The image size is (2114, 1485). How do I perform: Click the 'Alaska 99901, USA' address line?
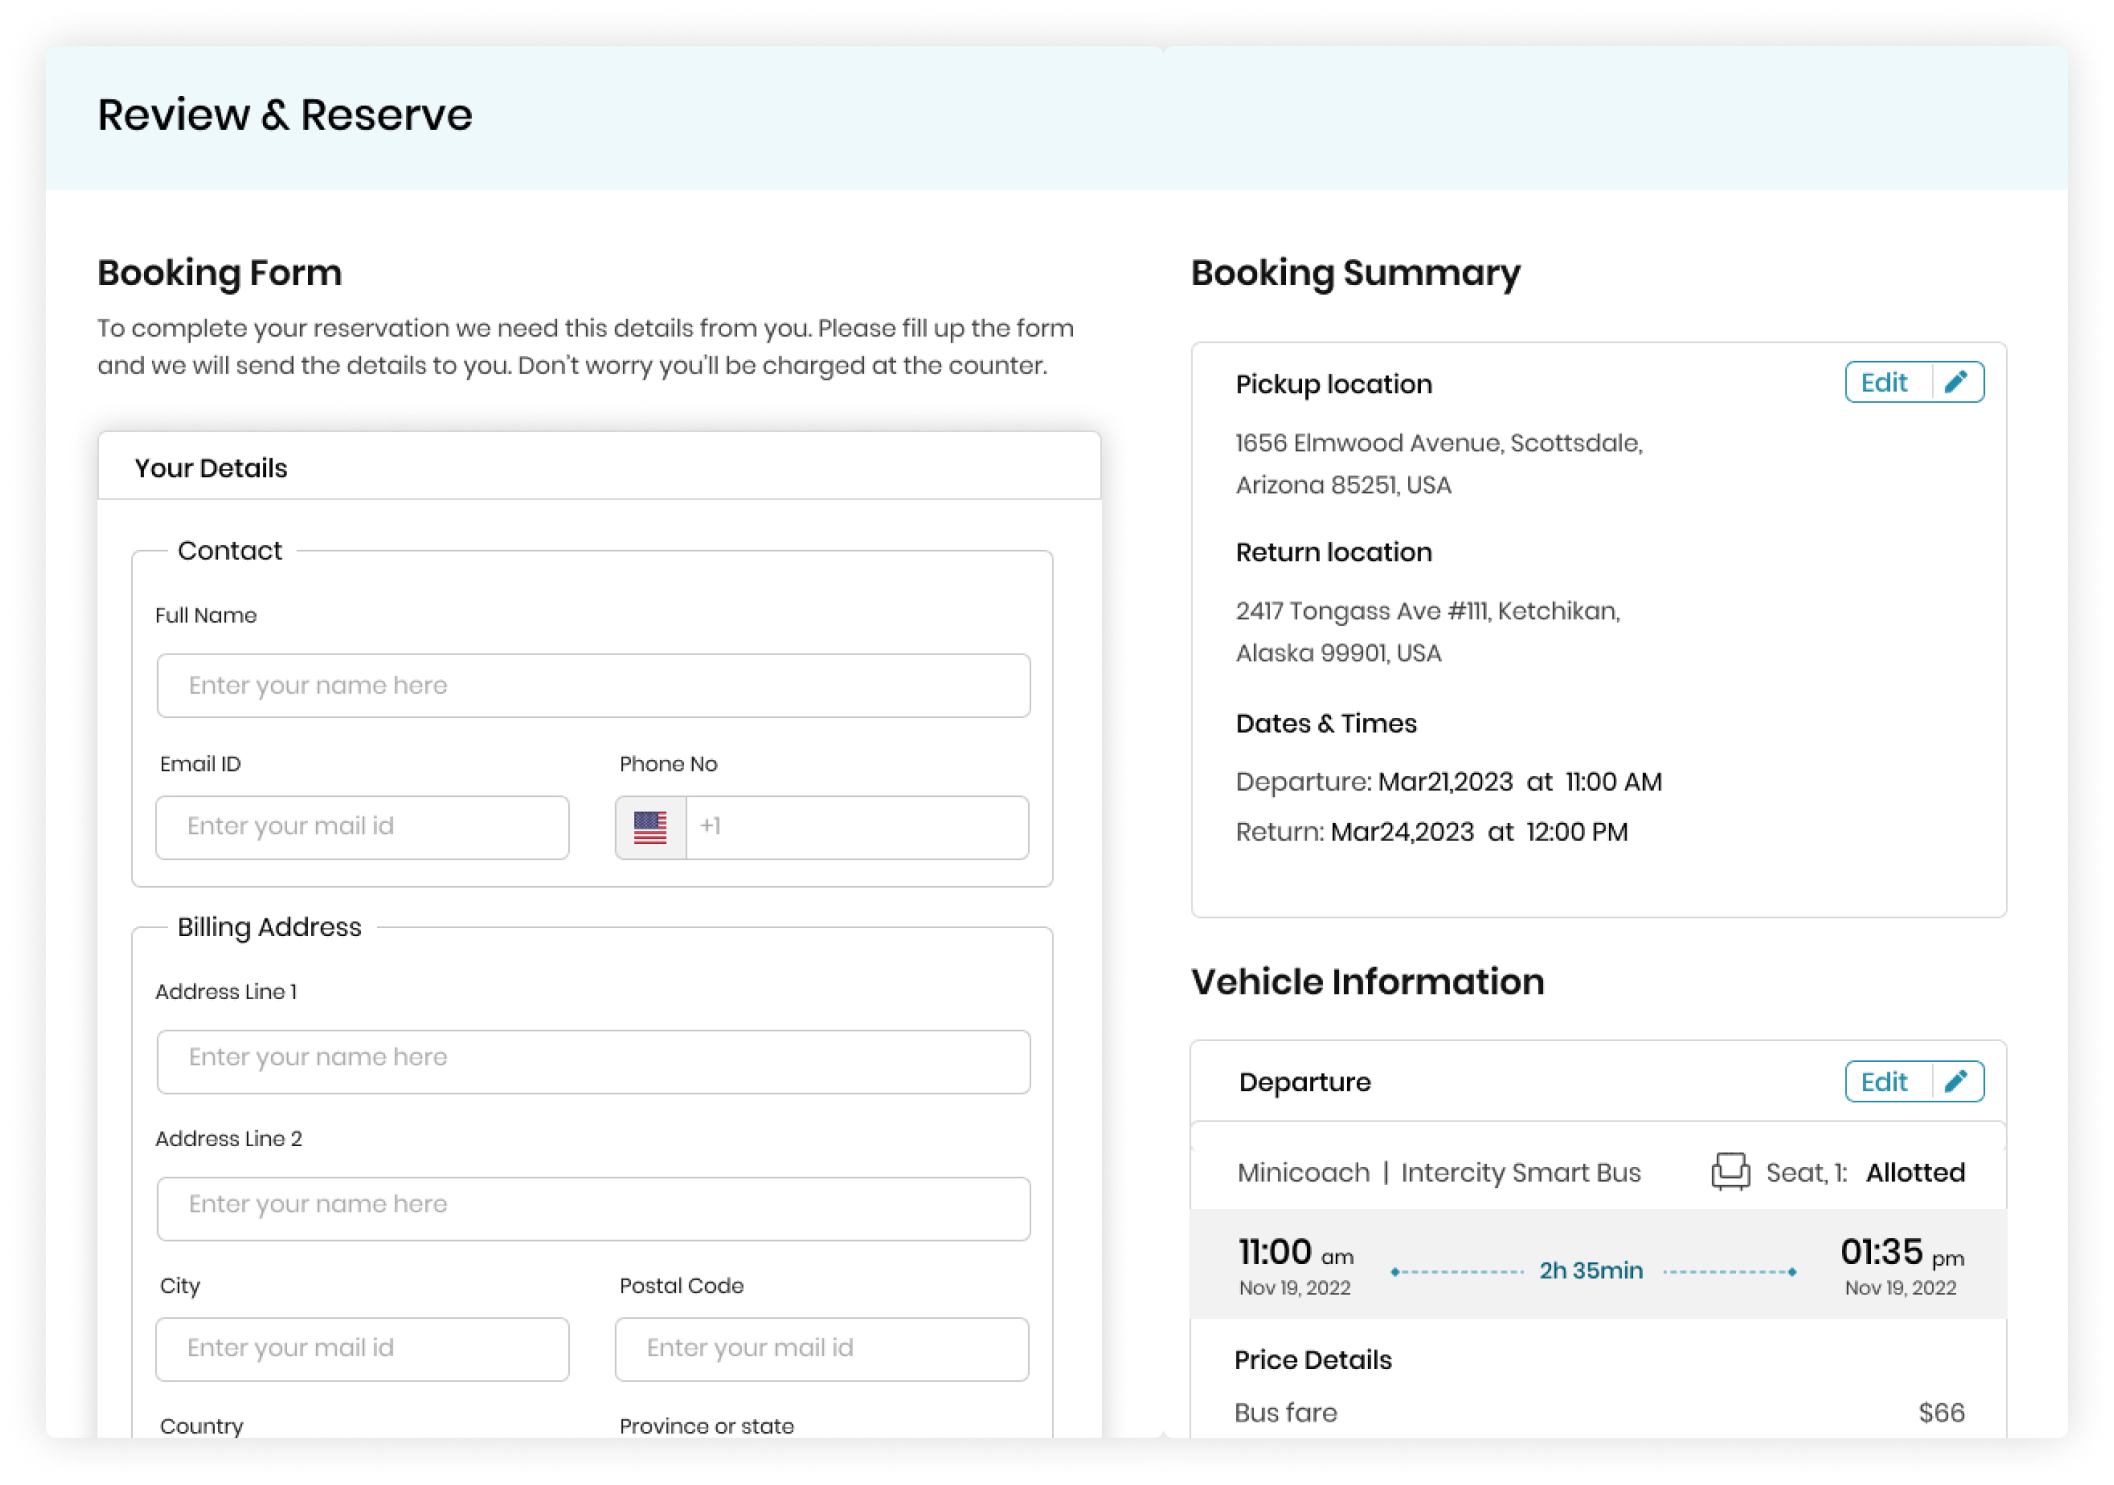[x=1338, y=653]
